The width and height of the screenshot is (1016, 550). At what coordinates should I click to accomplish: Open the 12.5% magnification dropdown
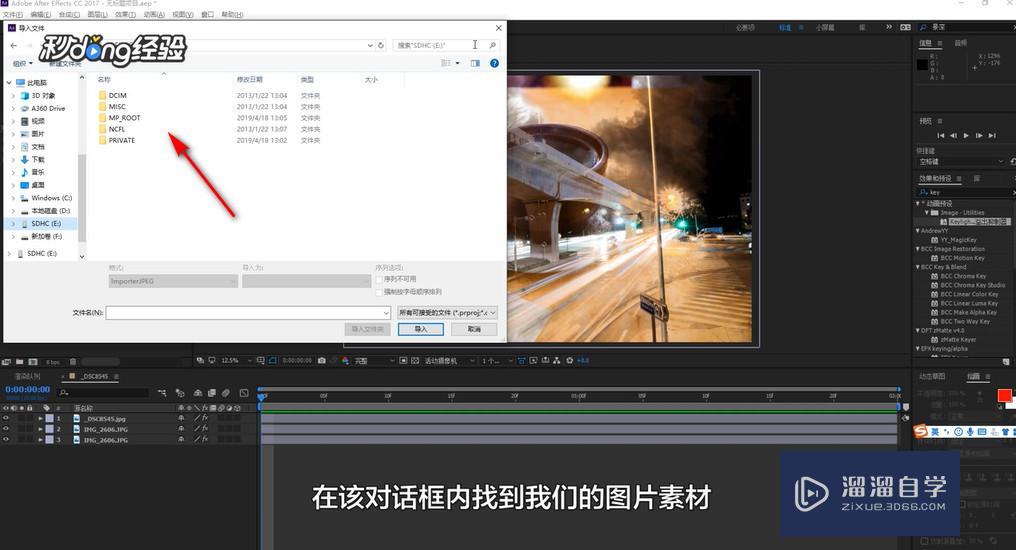point(236,360)
